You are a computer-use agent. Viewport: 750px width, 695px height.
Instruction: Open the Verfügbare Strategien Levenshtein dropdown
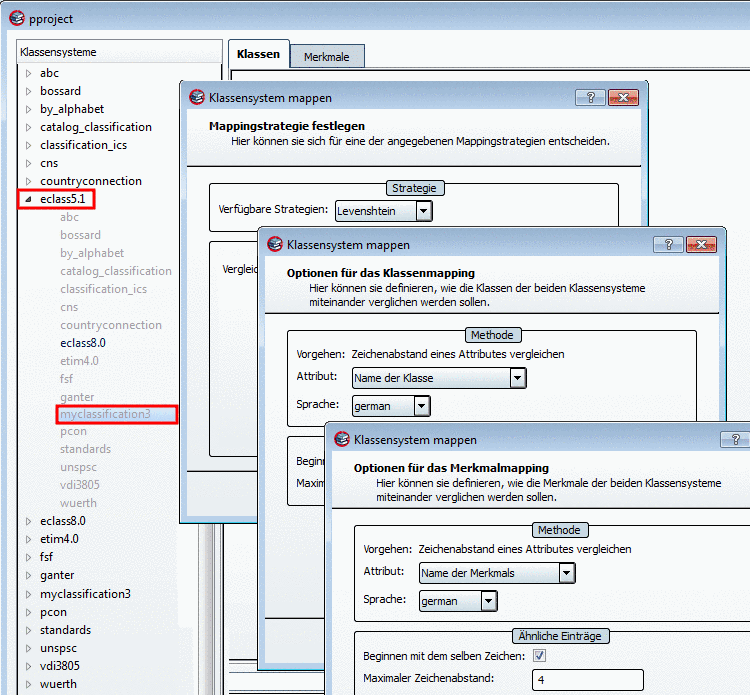click(x=424, y=210)
